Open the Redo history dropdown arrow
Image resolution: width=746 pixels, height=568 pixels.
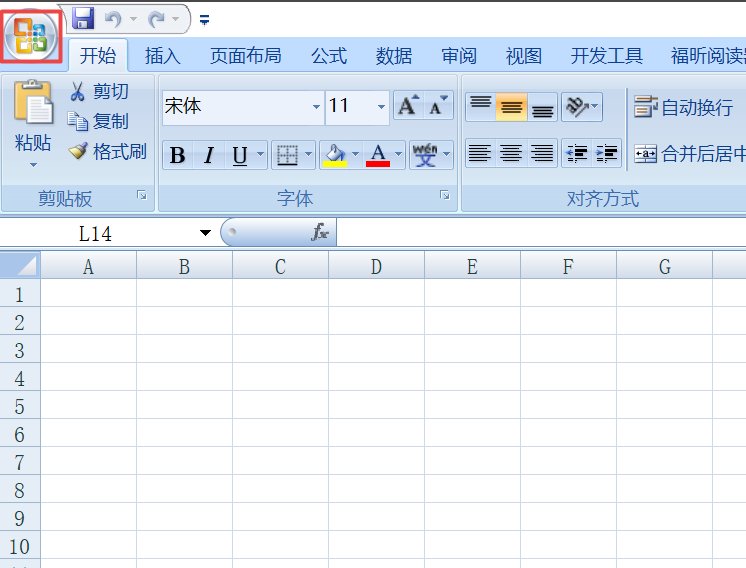[176, 19]
